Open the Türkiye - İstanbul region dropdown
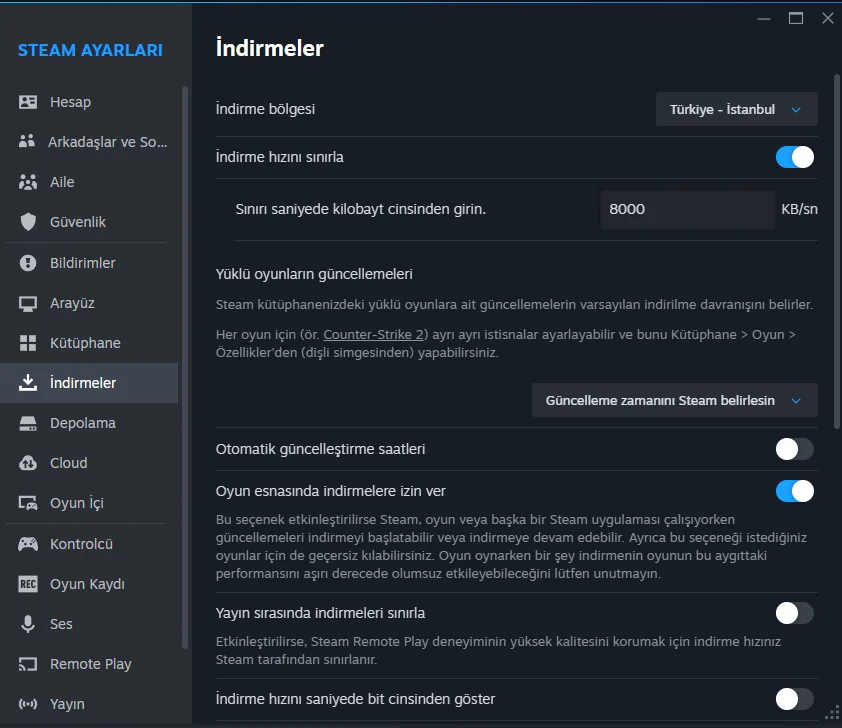Viewport: 842px width, 728px height. [736, 109]
